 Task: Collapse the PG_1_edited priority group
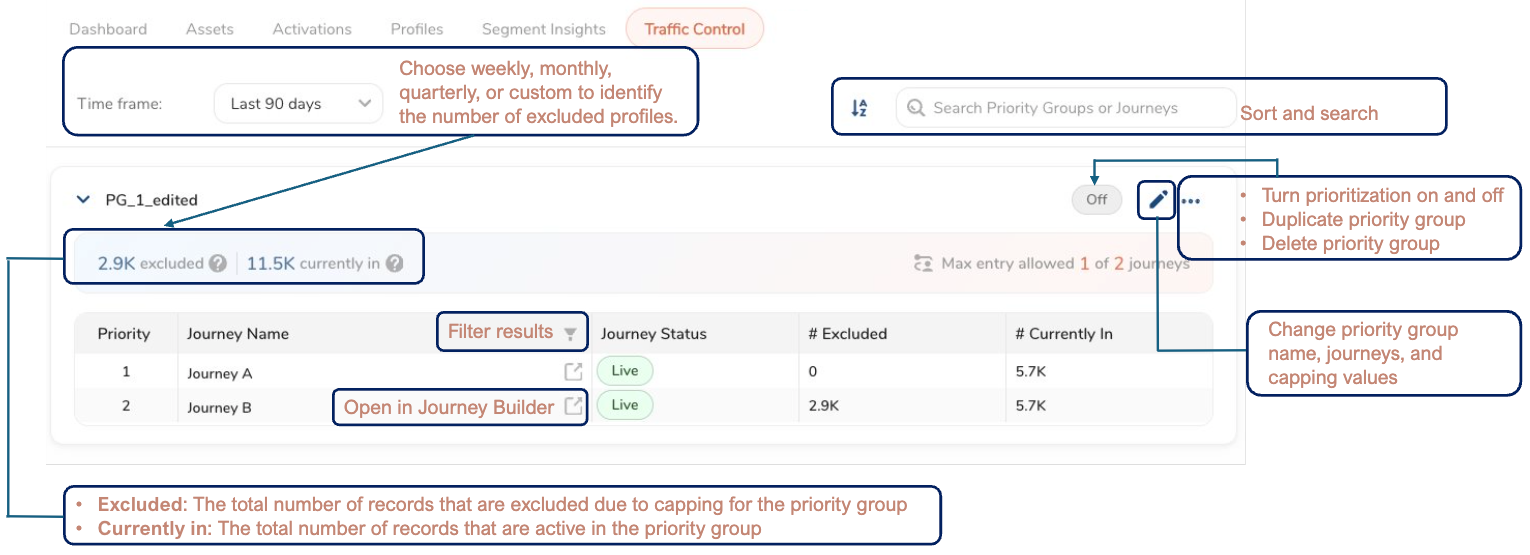coord(84,200)
